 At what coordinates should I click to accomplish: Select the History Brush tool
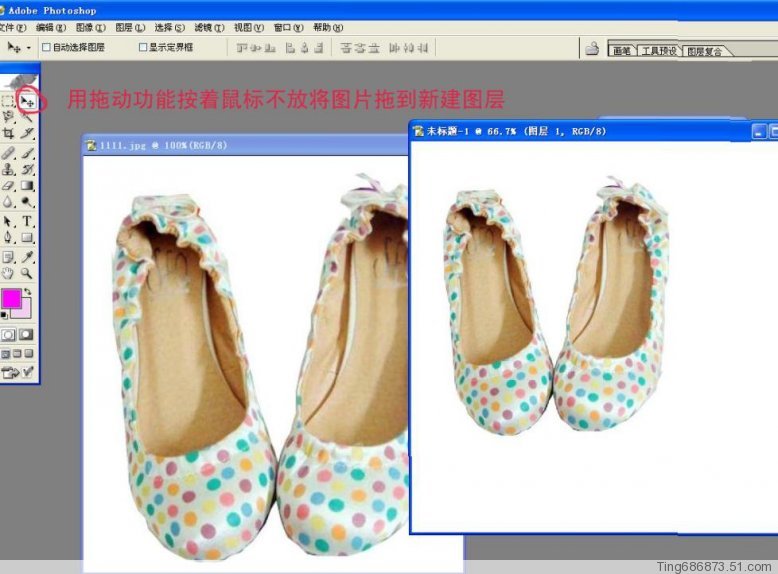pos(27,169)
